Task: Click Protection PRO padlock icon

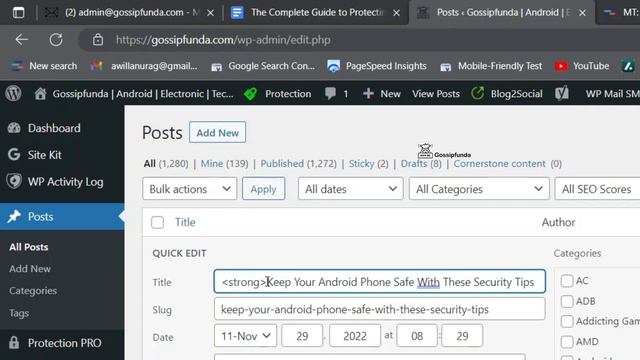Action: coord(14,342)
